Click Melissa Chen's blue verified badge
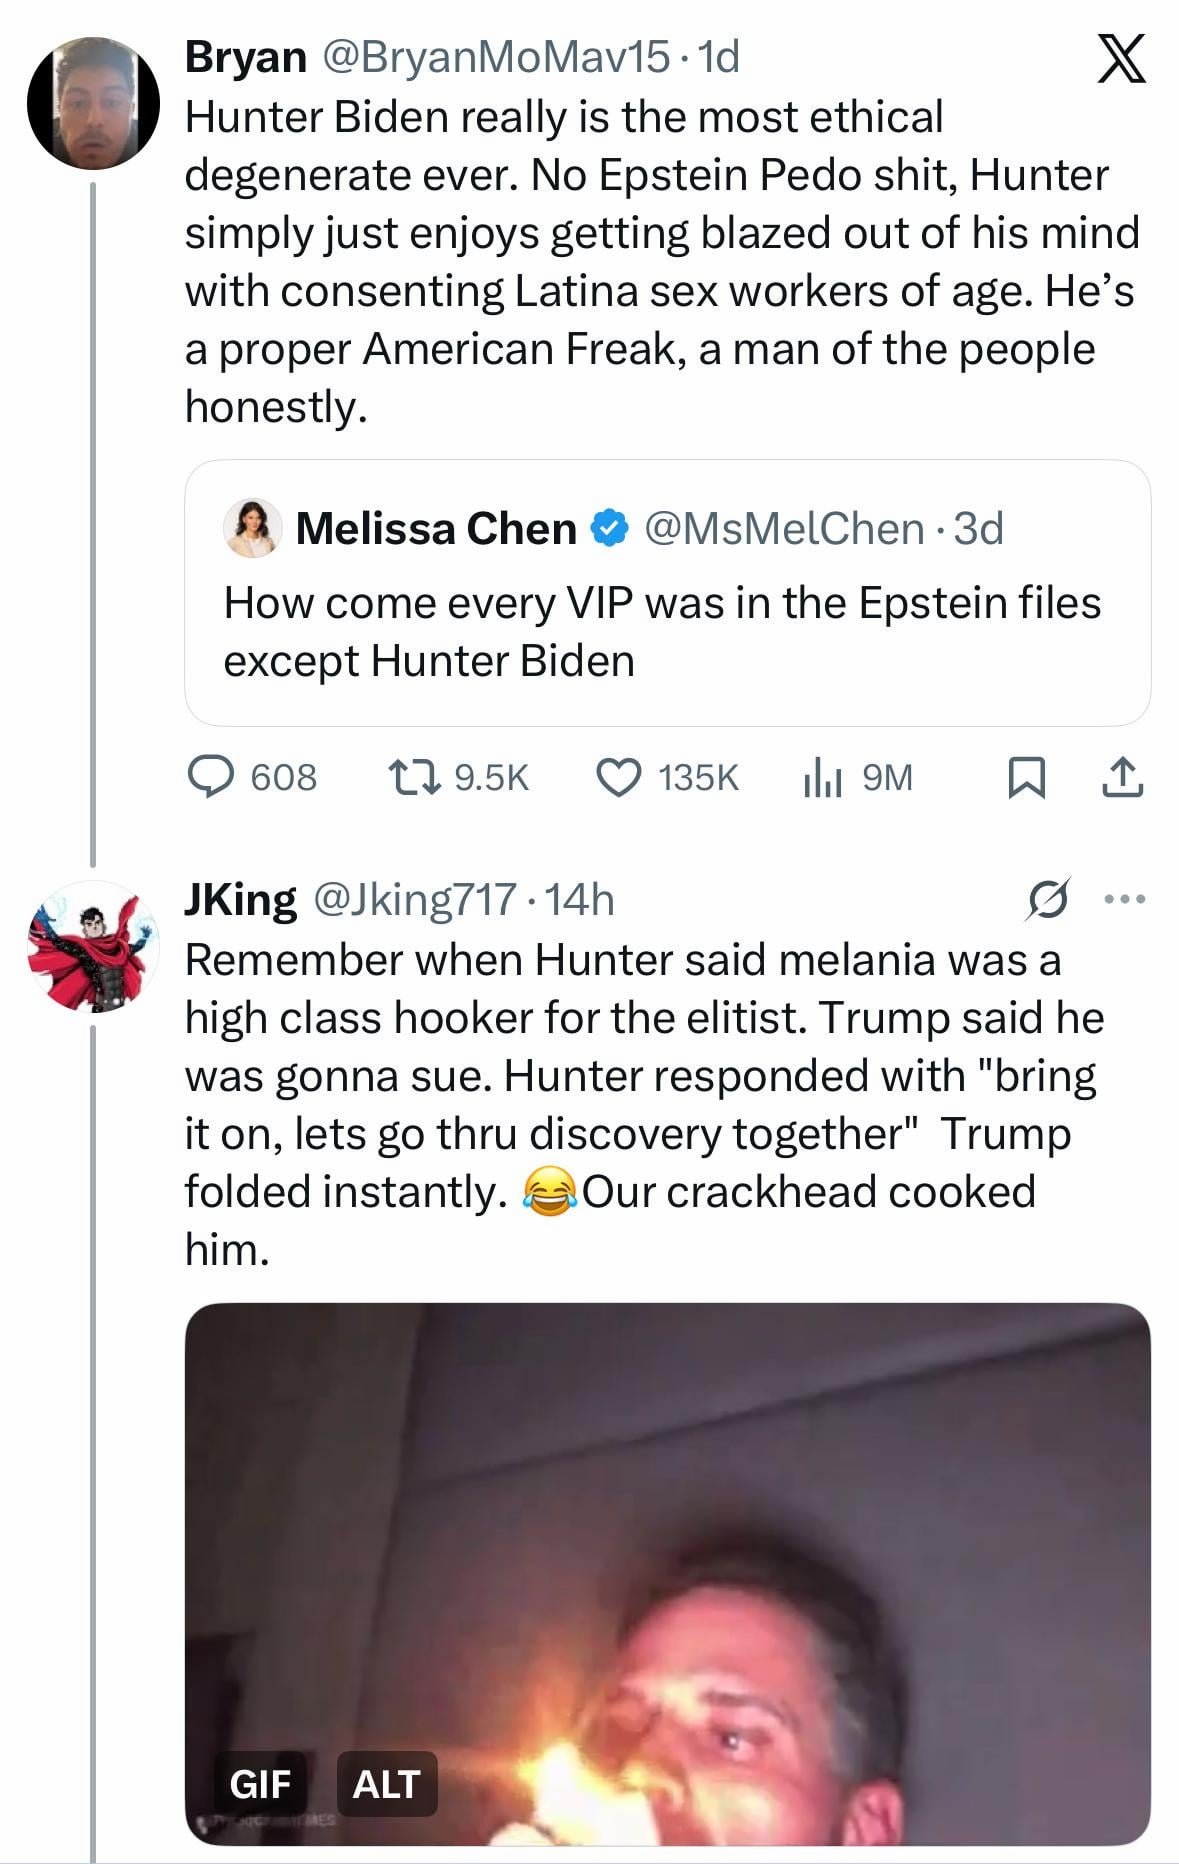Viewport: 1179px width, 1864px height. tap(610, 528)
